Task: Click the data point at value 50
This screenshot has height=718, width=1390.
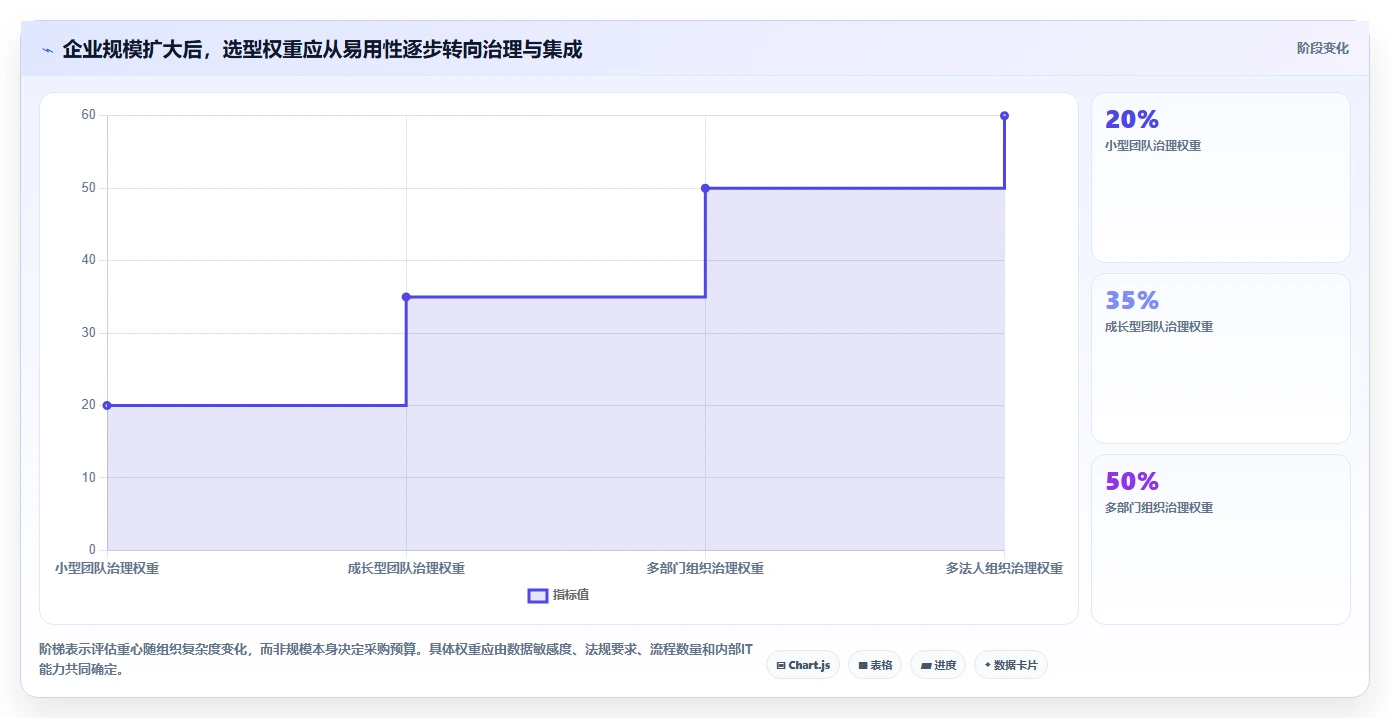Action: [705, 188]
